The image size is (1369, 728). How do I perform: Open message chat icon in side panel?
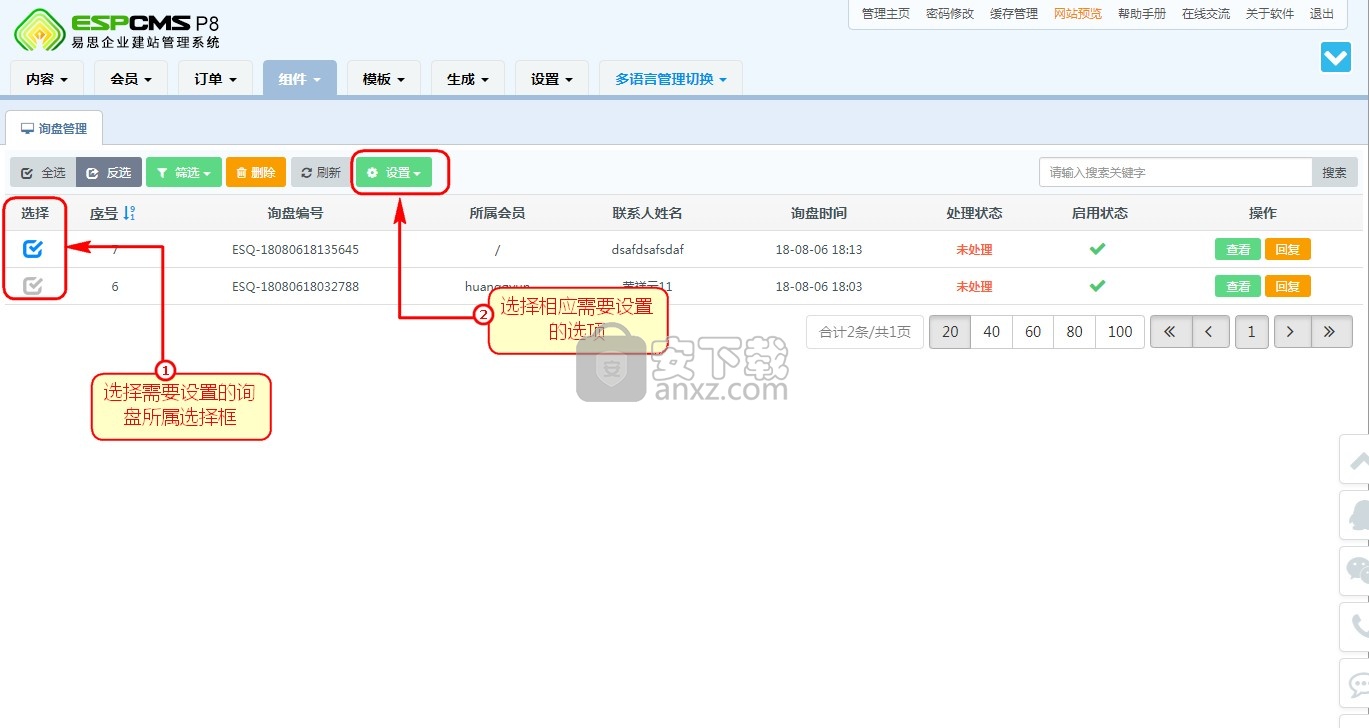coord(1357,684)
